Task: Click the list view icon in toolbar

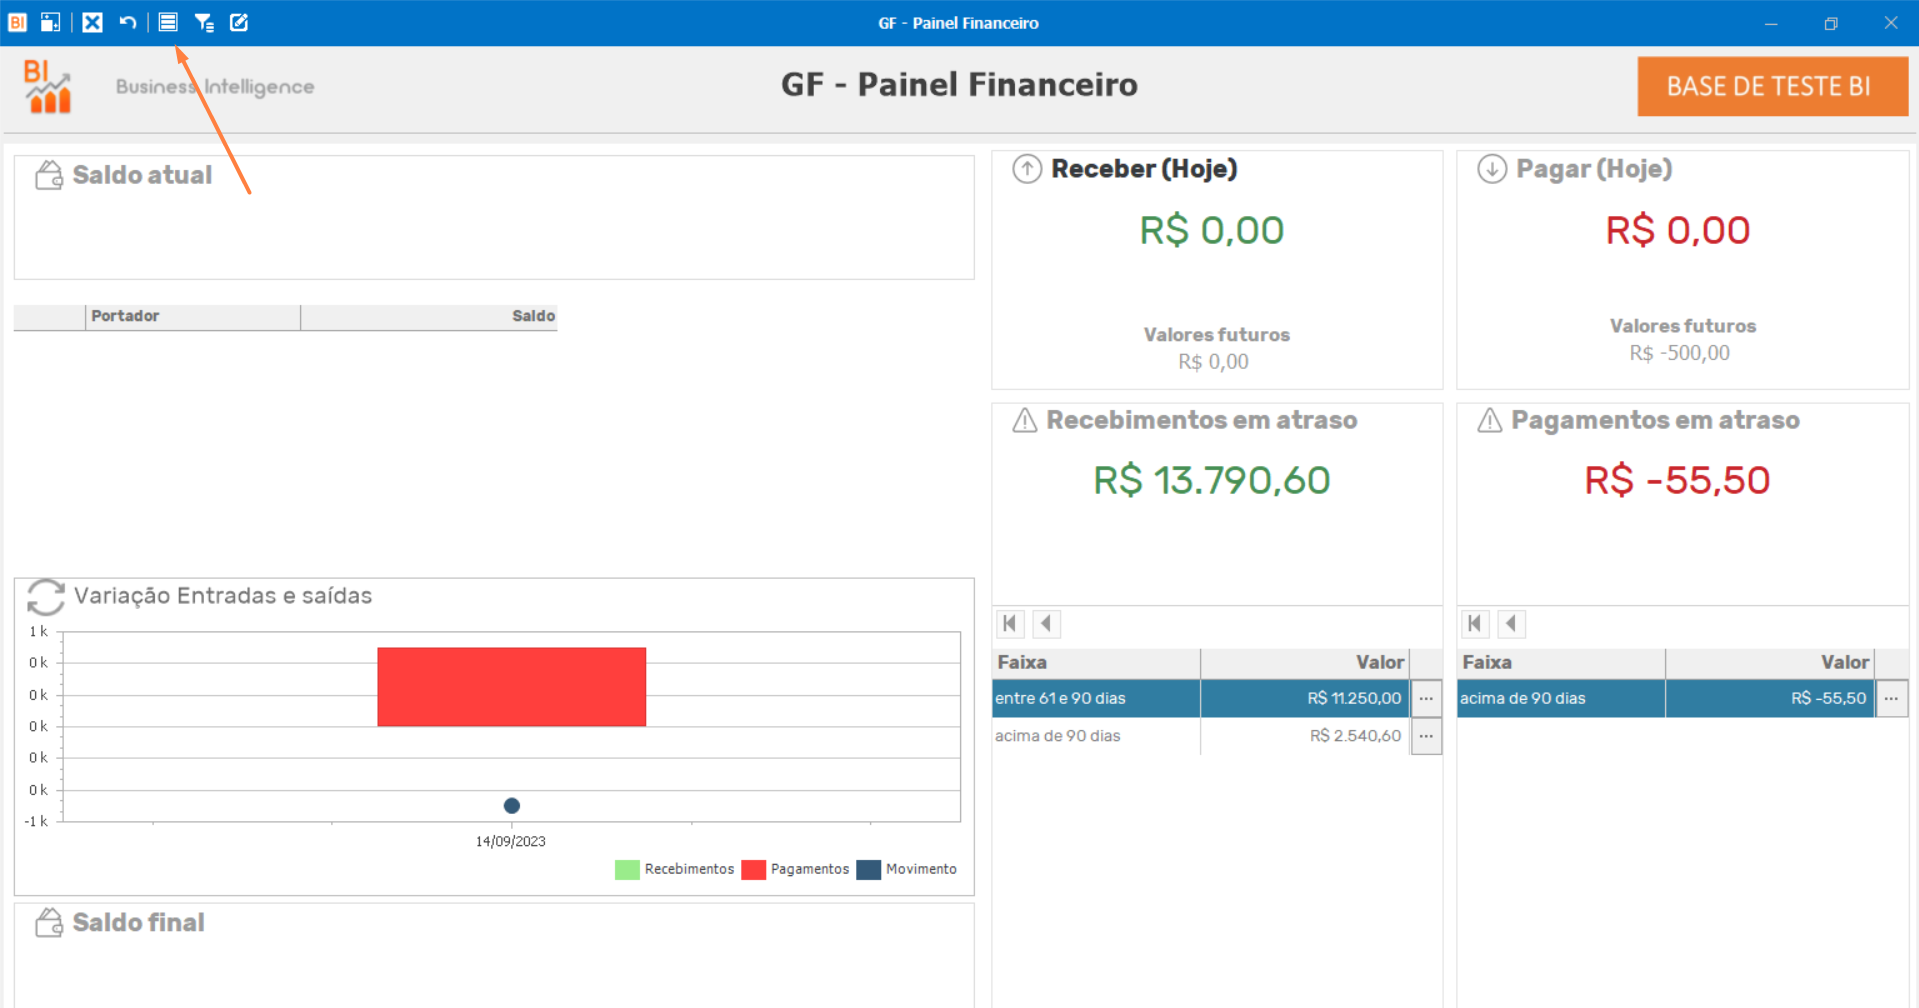Action: [168, 22]
